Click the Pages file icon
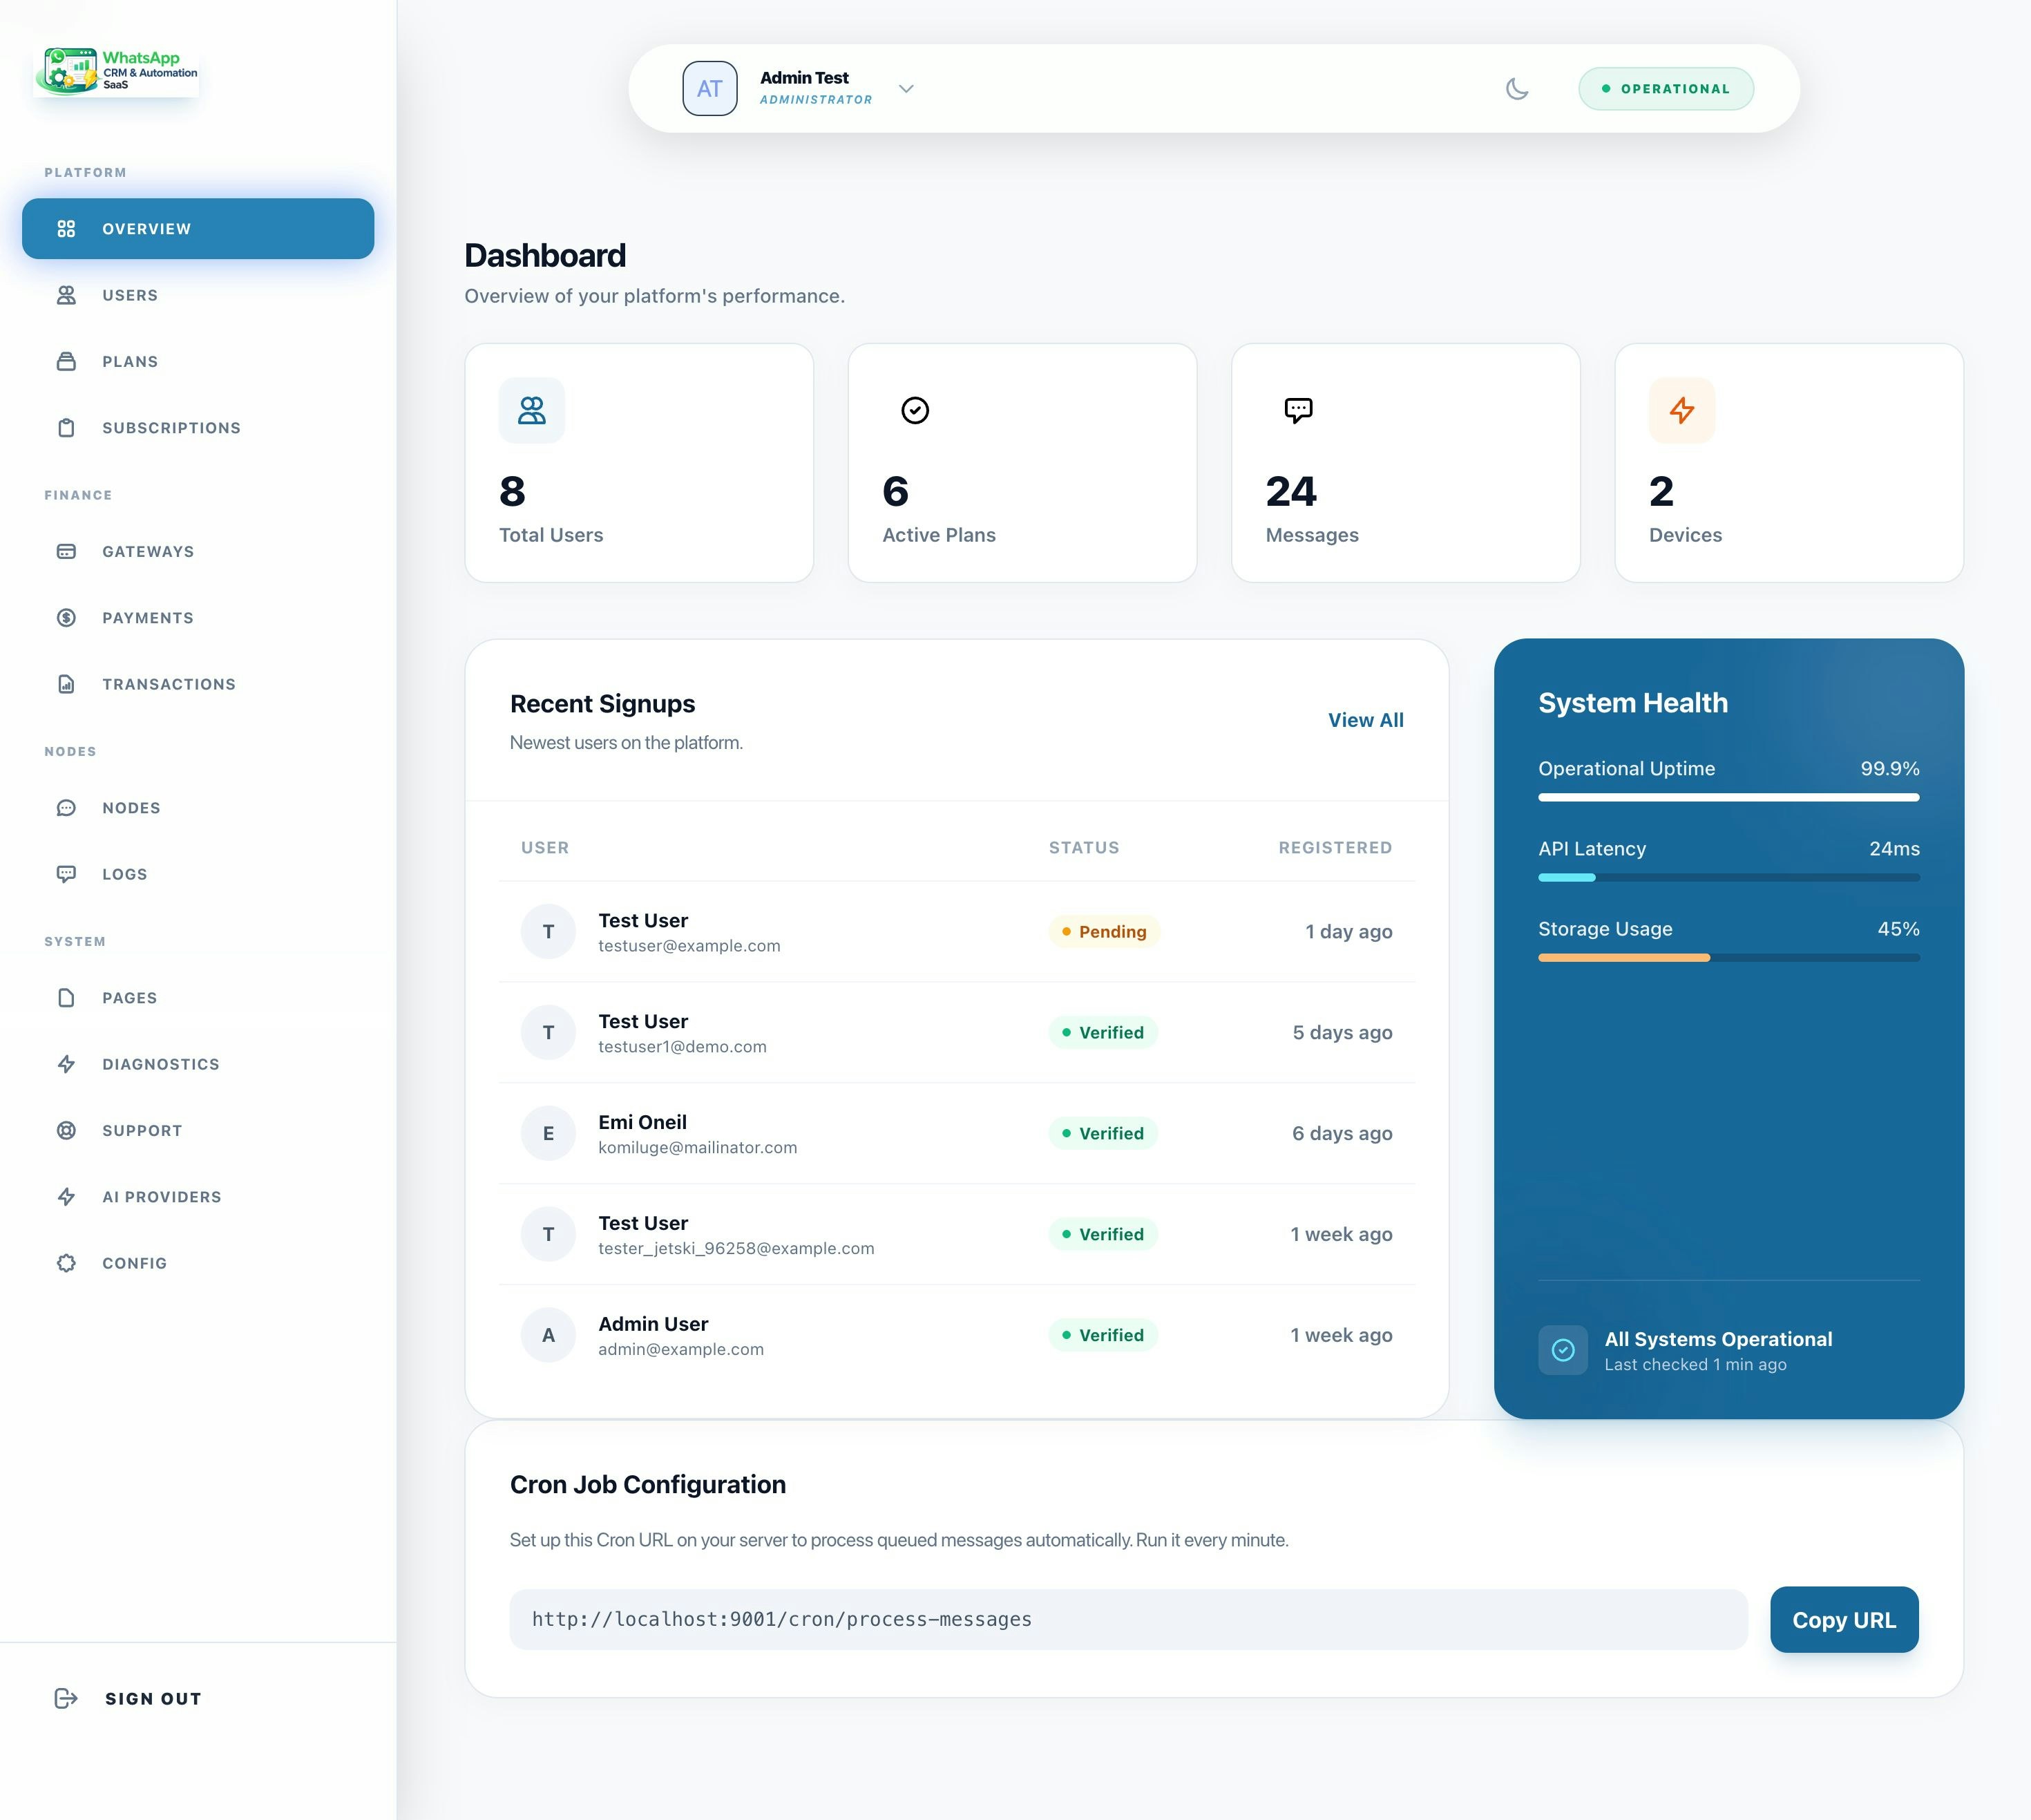 (66, 998)
